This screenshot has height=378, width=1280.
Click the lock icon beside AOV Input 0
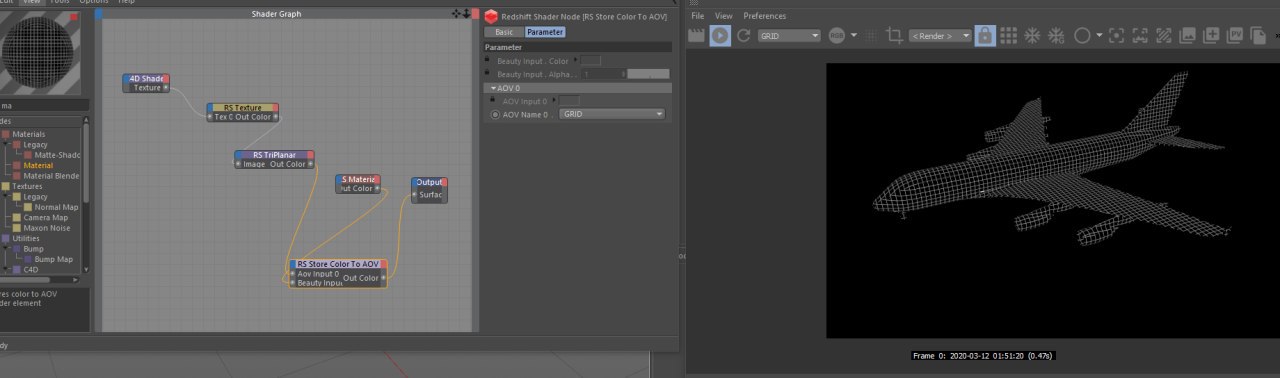tap(493, 100)
